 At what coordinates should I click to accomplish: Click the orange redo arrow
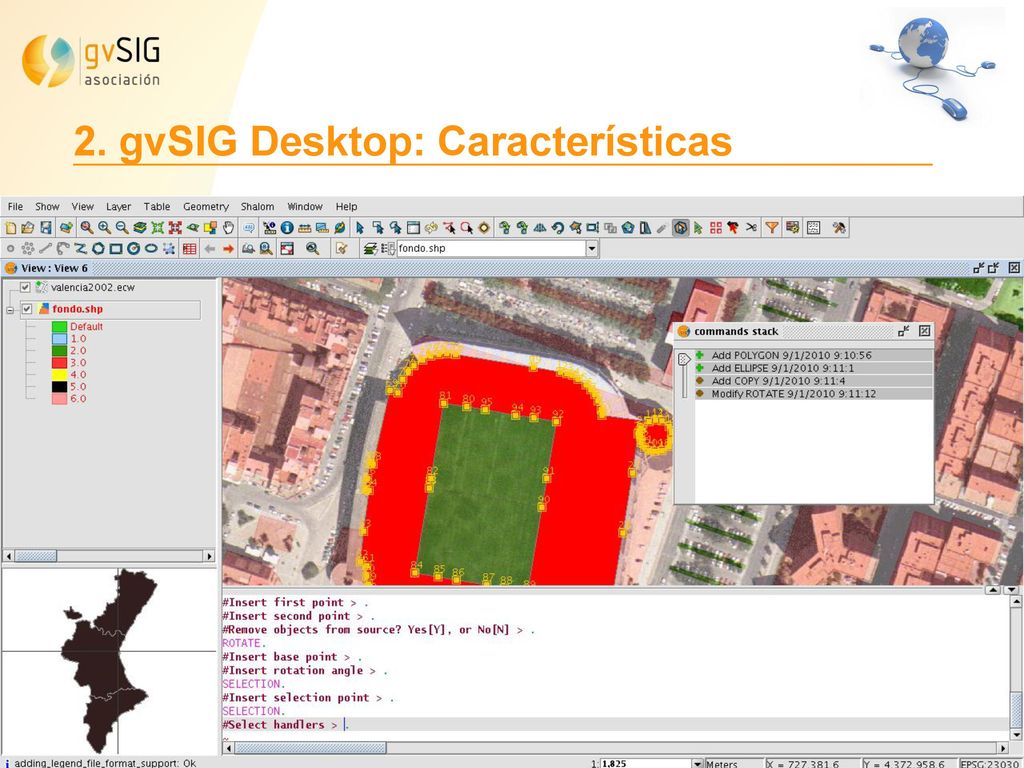228,248
